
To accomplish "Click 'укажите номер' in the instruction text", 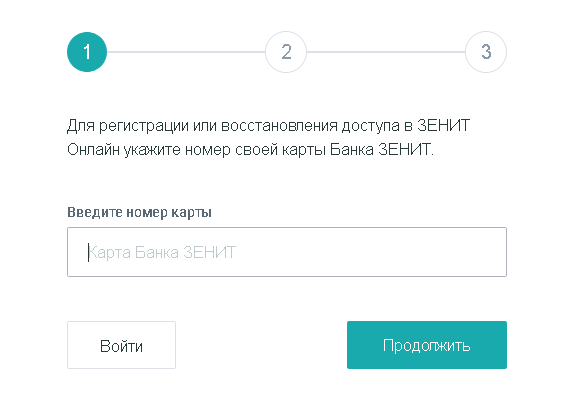I will (x=177, y=150).
